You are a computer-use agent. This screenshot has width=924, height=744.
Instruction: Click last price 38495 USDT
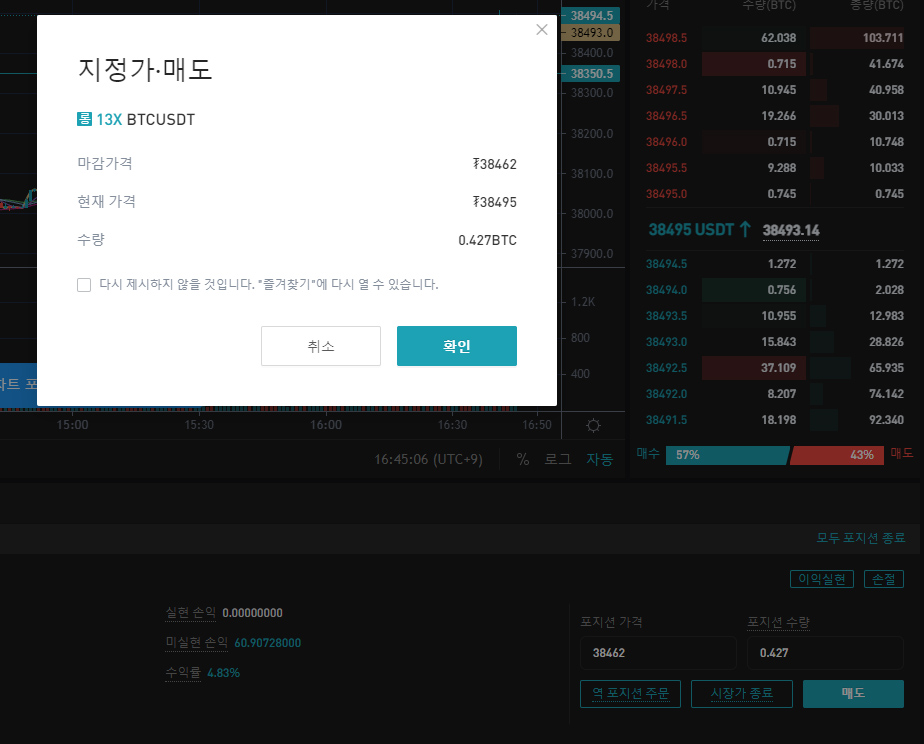(691, 230)
